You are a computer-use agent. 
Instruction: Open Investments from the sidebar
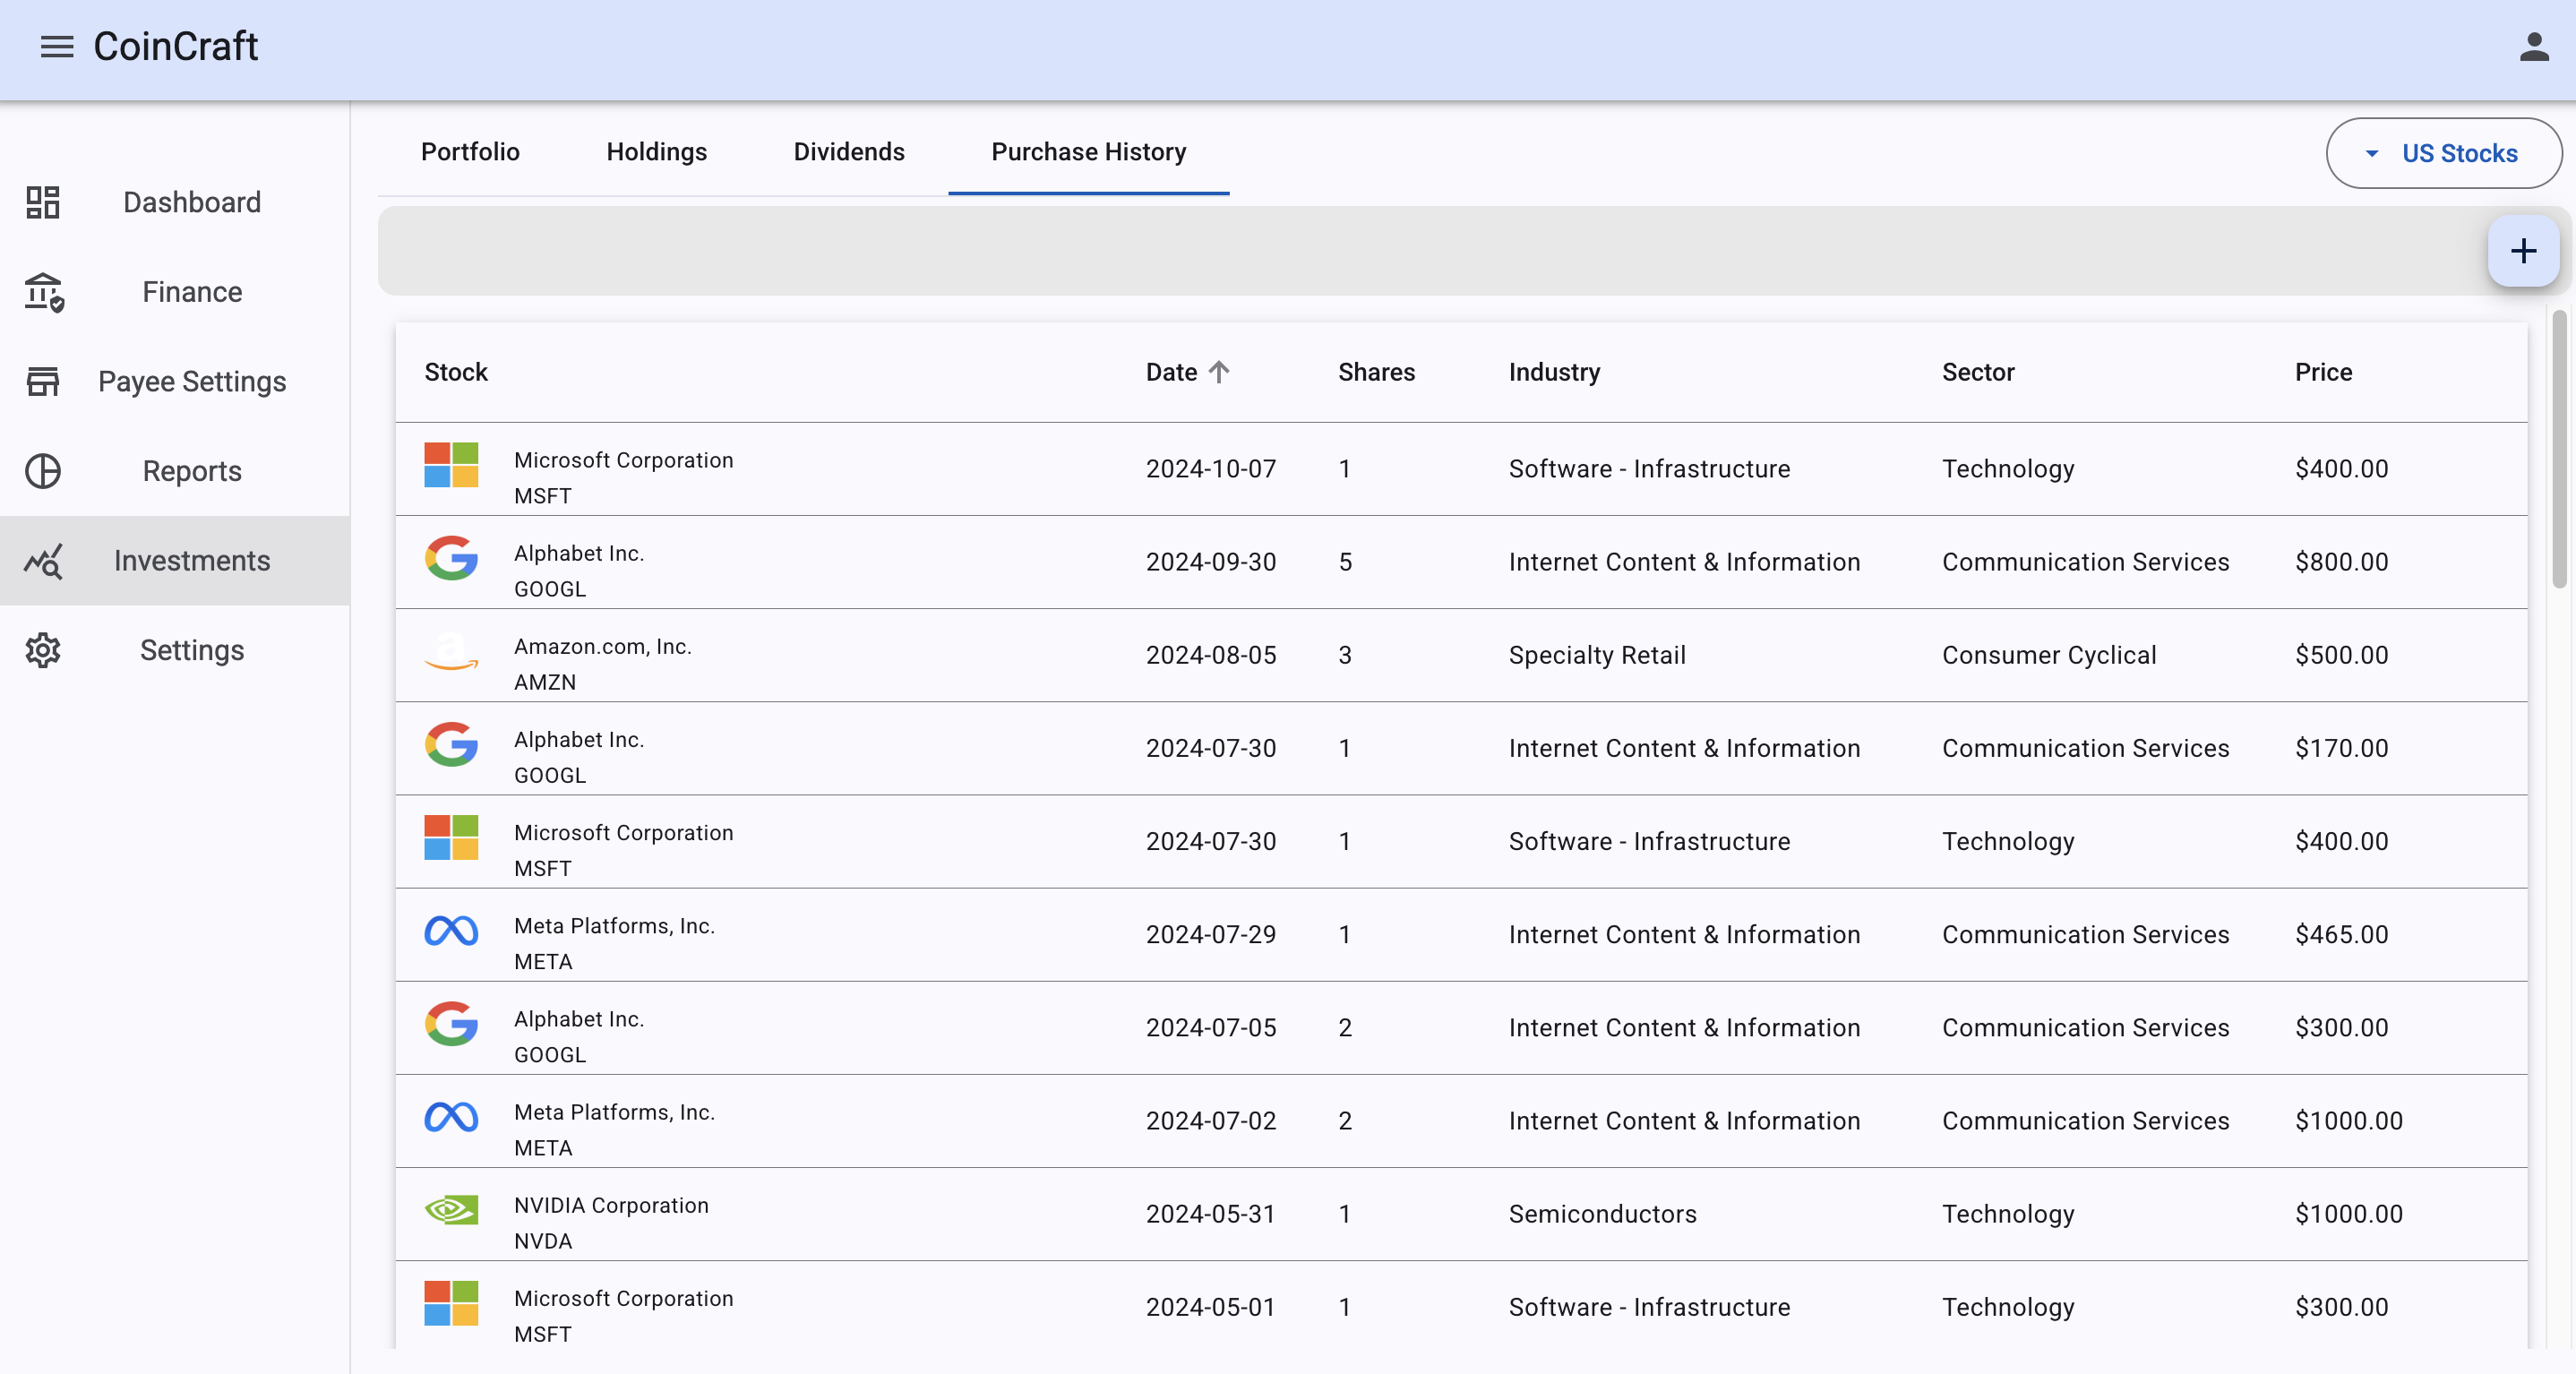coord(175,561)
